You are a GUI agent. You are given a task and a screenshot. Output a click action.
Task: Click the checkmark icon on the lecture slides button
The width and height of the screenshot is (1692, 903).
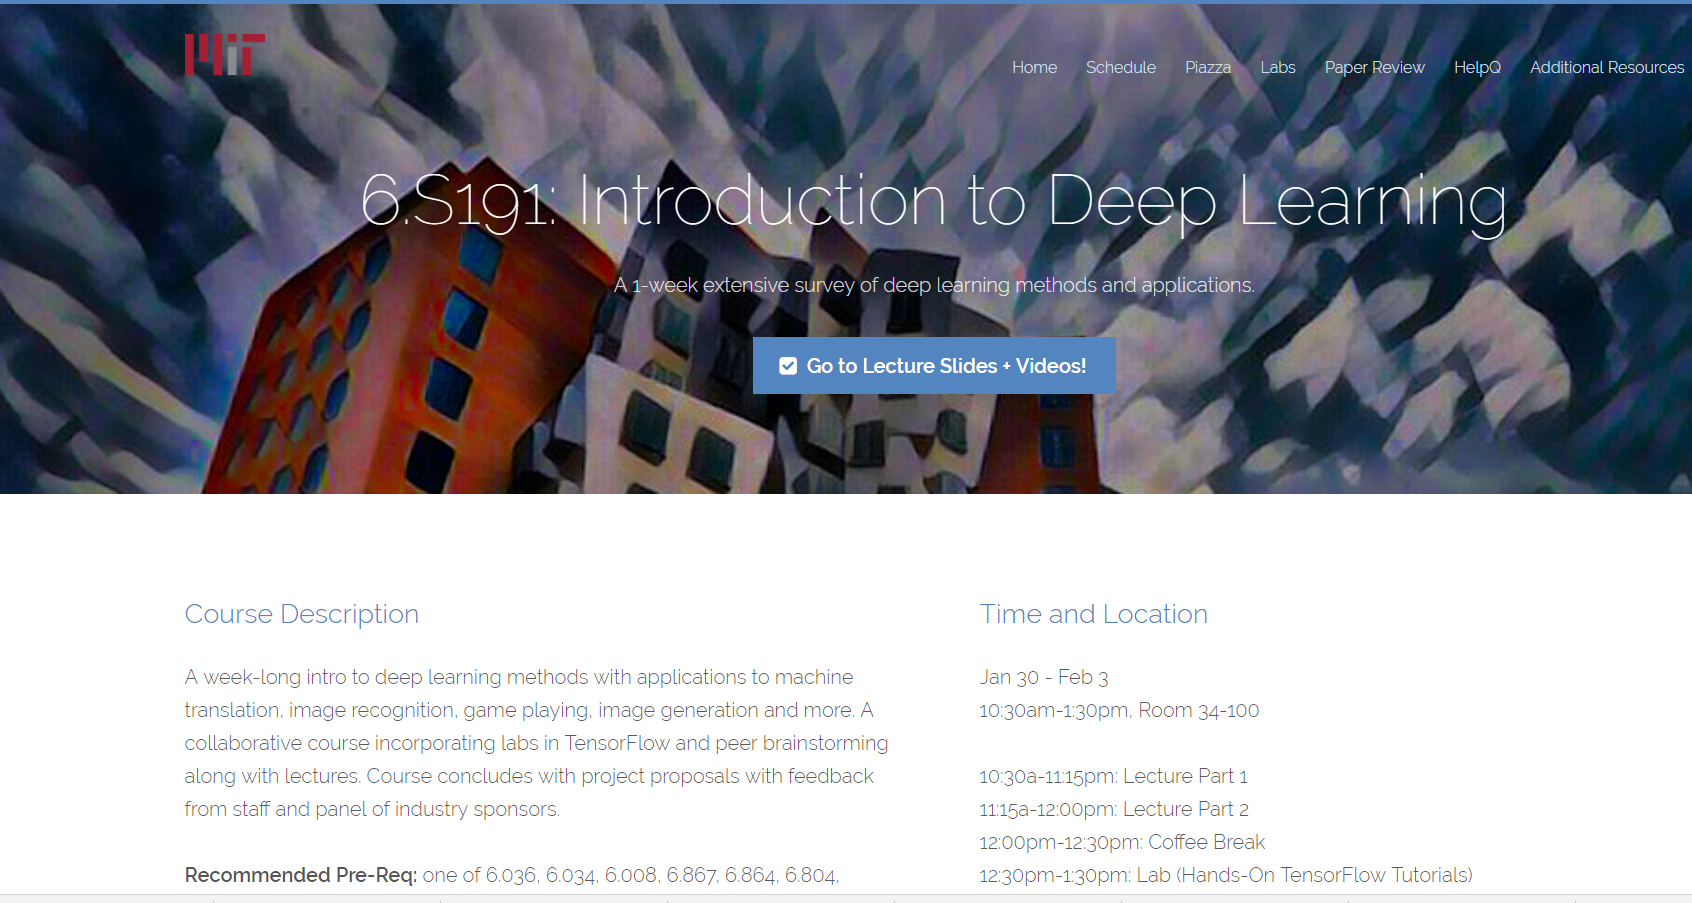788,366
